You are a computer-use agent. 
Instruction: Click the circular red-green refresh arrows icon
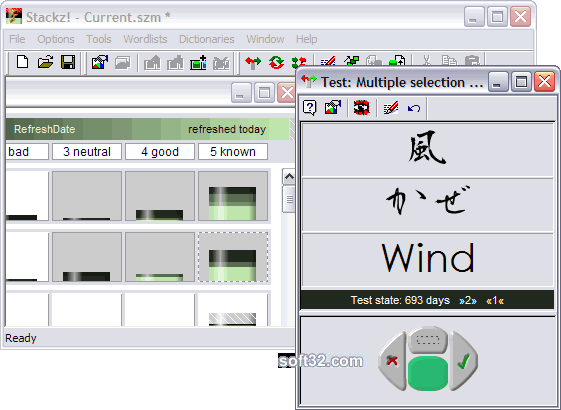point(276,63)
